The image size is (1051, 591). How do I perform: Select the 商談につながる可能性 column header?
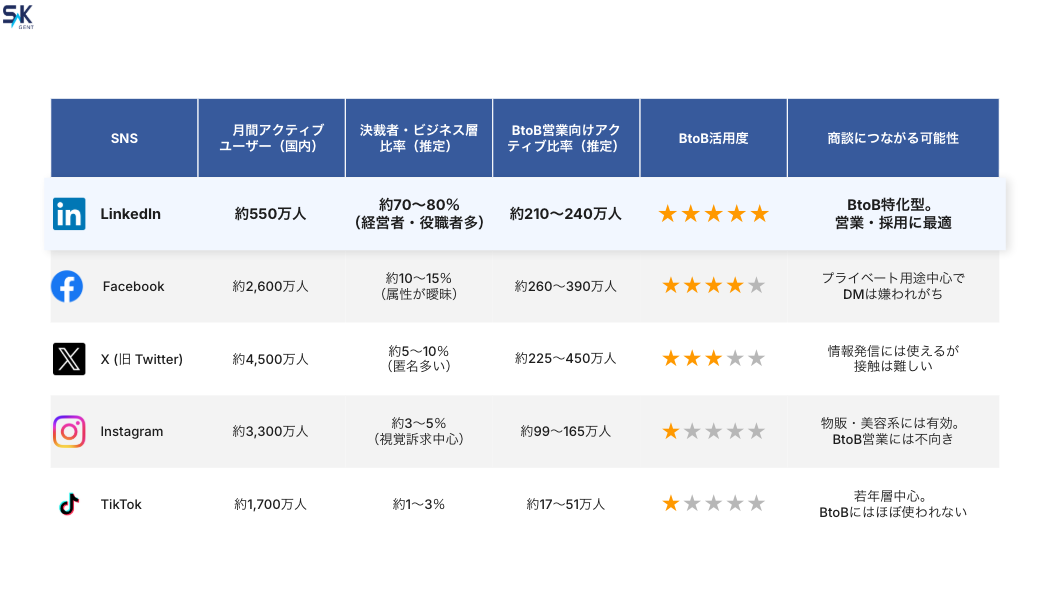click(x=893, y=138)
